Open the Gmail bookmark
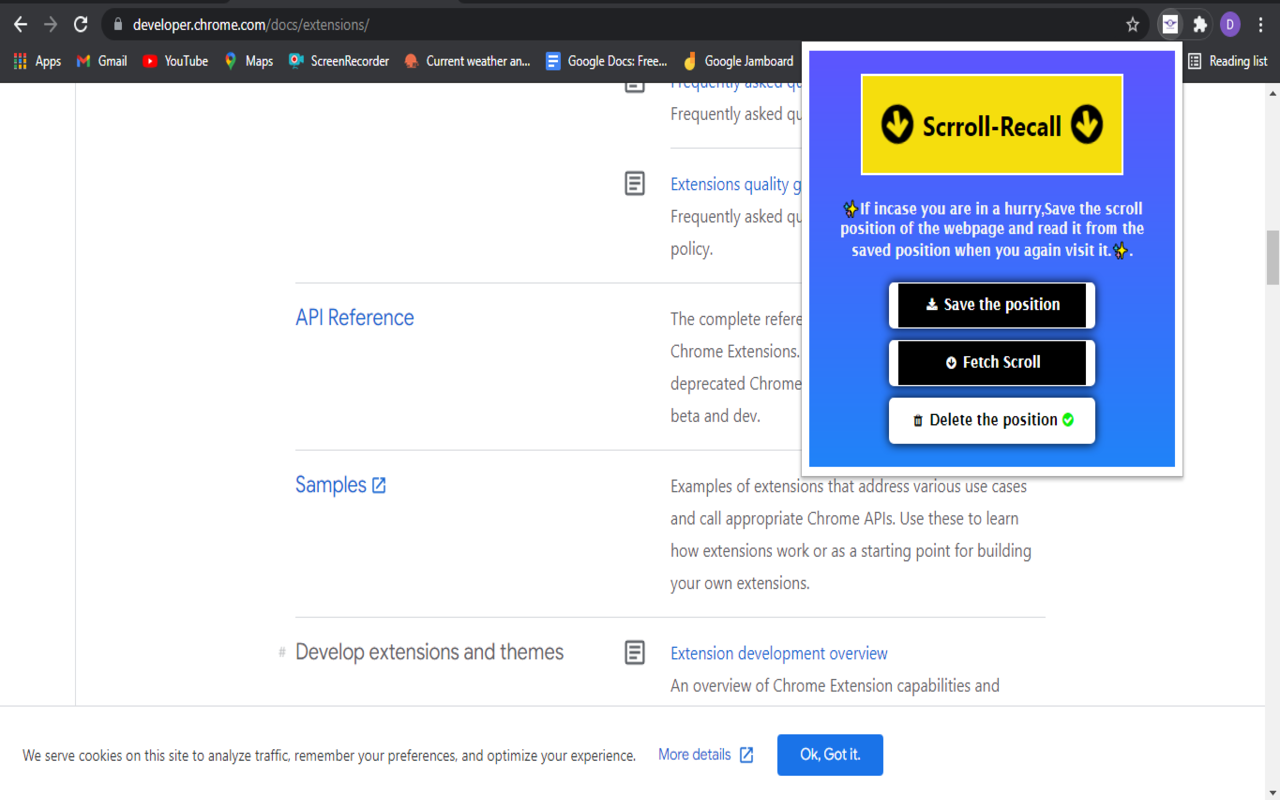 click(102, 61)
